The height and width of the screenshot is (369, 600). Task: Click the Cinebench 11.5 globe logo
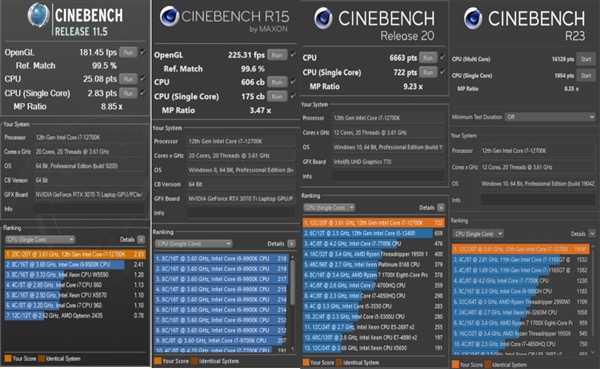click(38, 15)
